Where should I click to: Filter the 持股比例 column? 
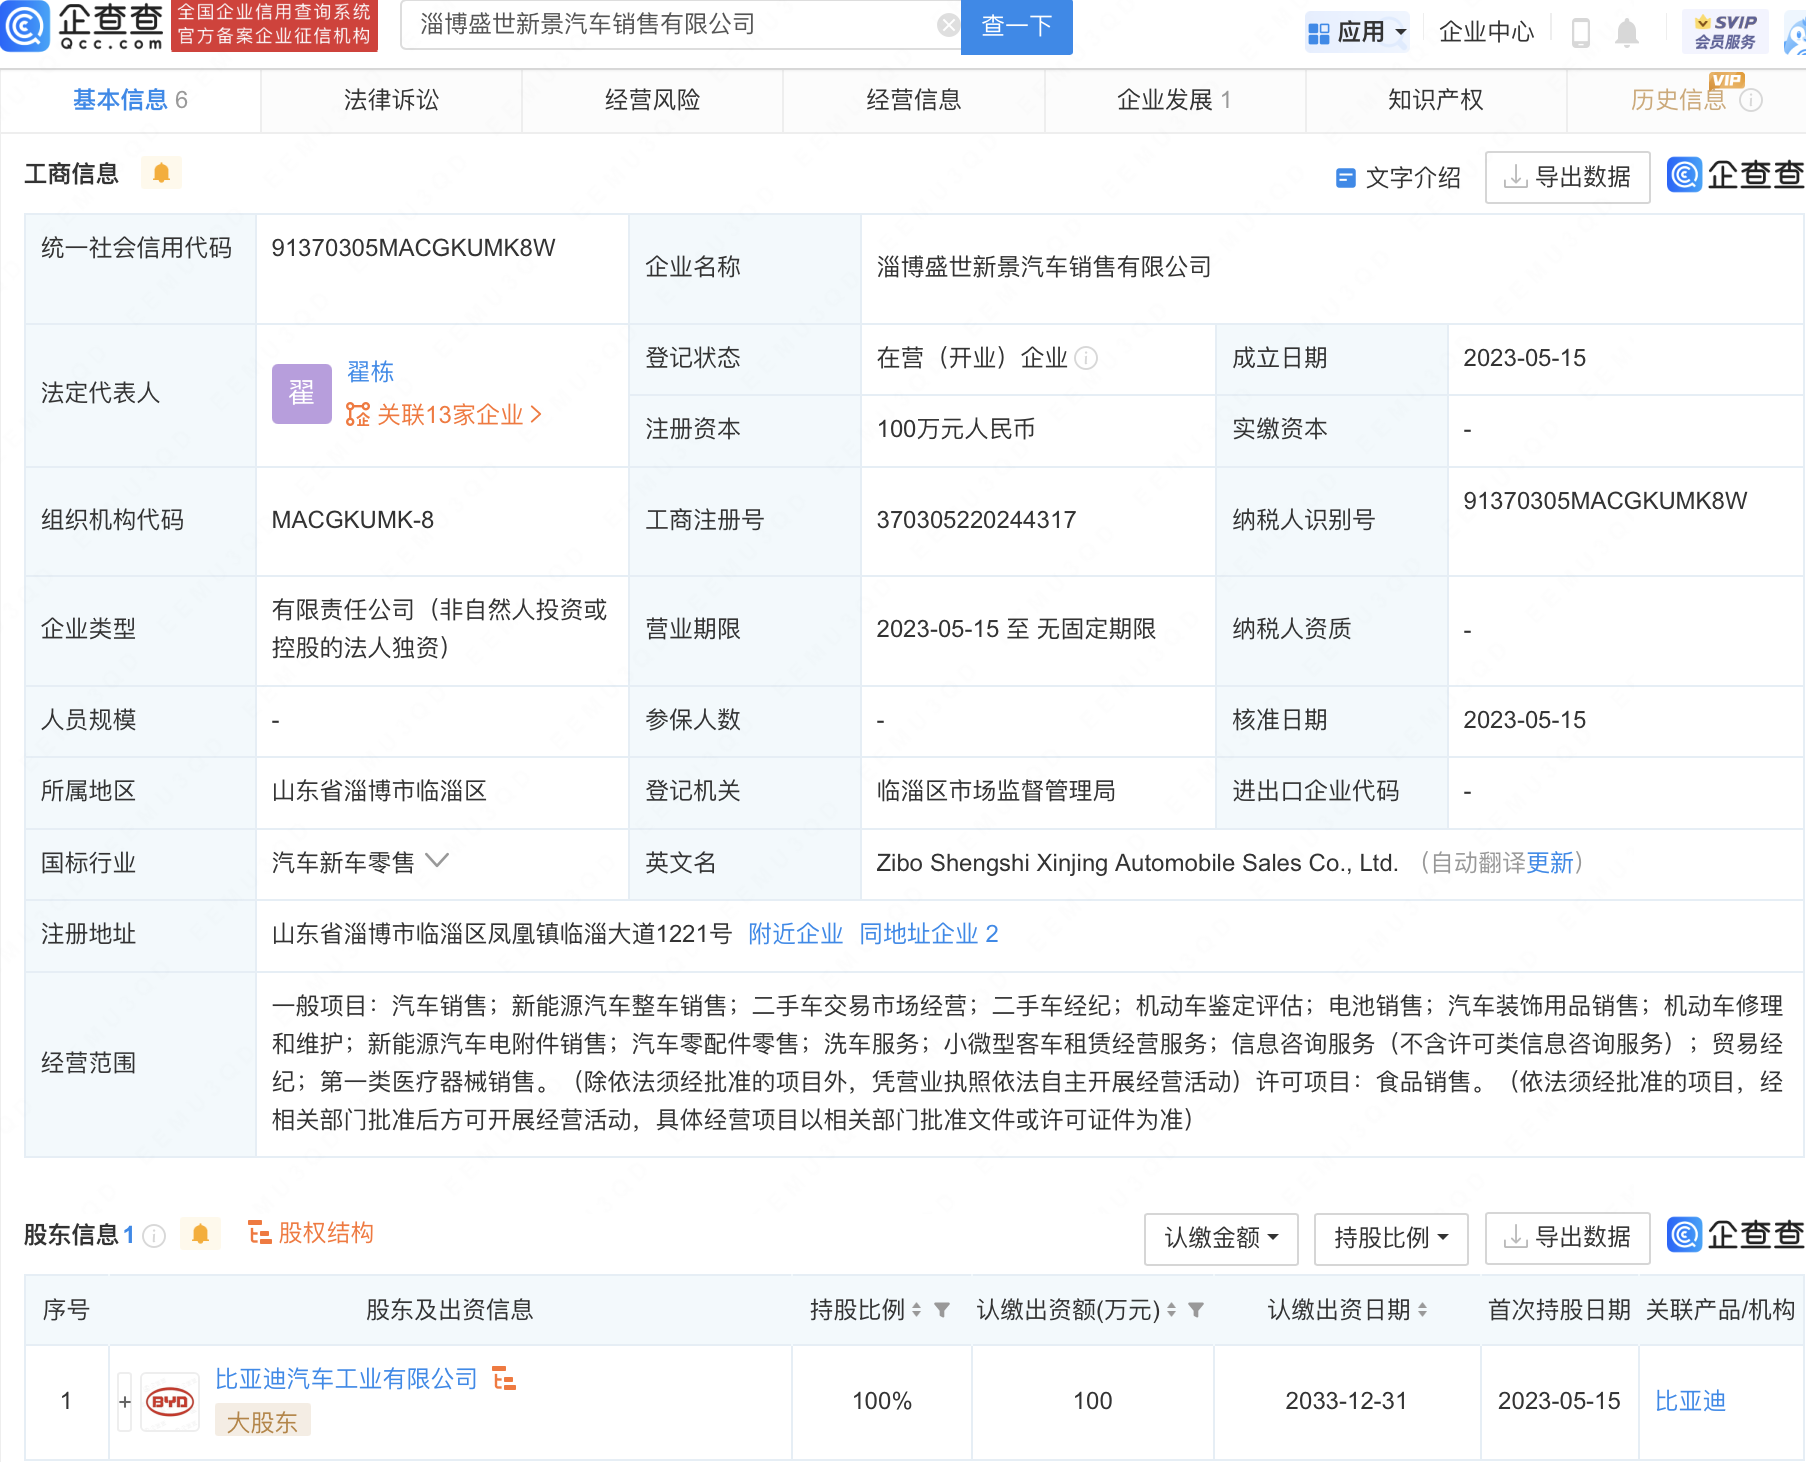click(x=941, y=1310)
